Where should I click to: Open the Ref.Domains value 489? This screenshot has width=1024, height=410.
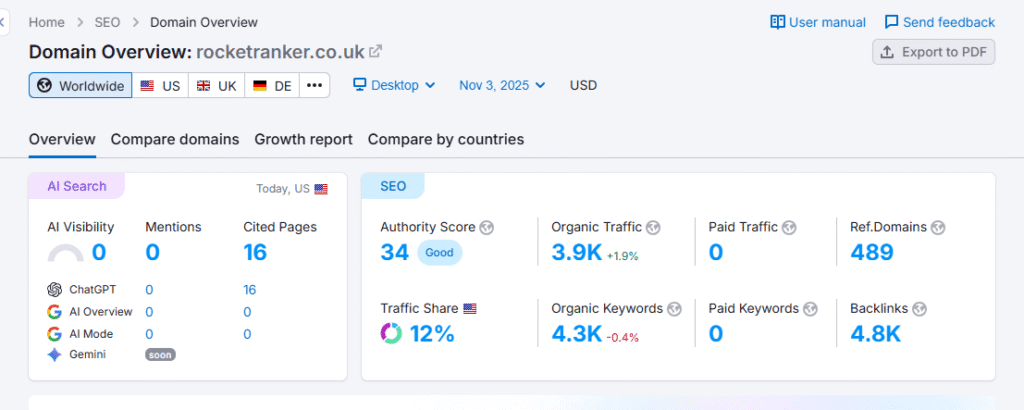pyautogui.click(x=872, y=253)
